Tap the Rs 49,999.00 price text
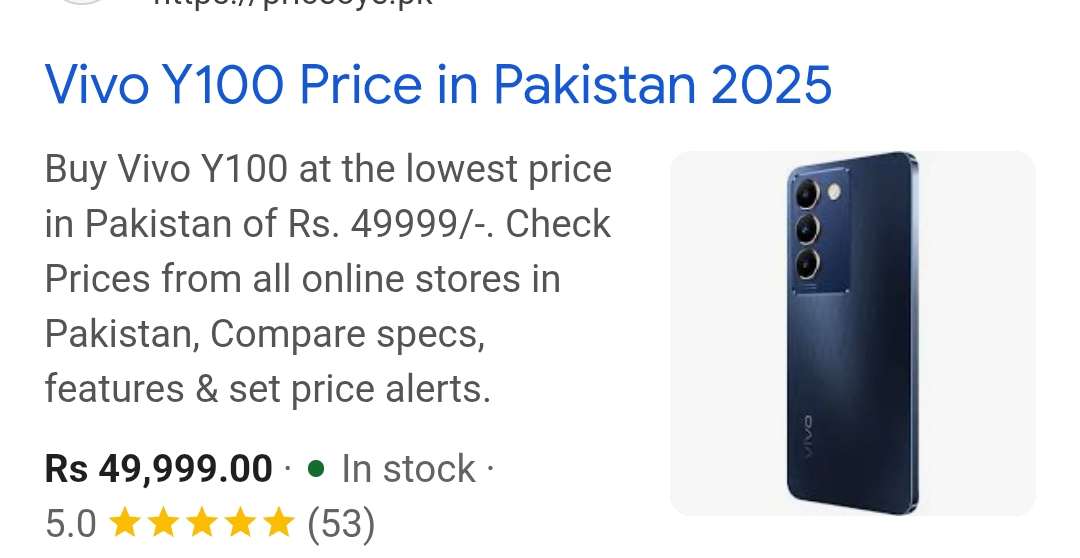Image resolution: width=1080 pixels, height=558 pixels. pyautogui.click(x=158, y=469)
